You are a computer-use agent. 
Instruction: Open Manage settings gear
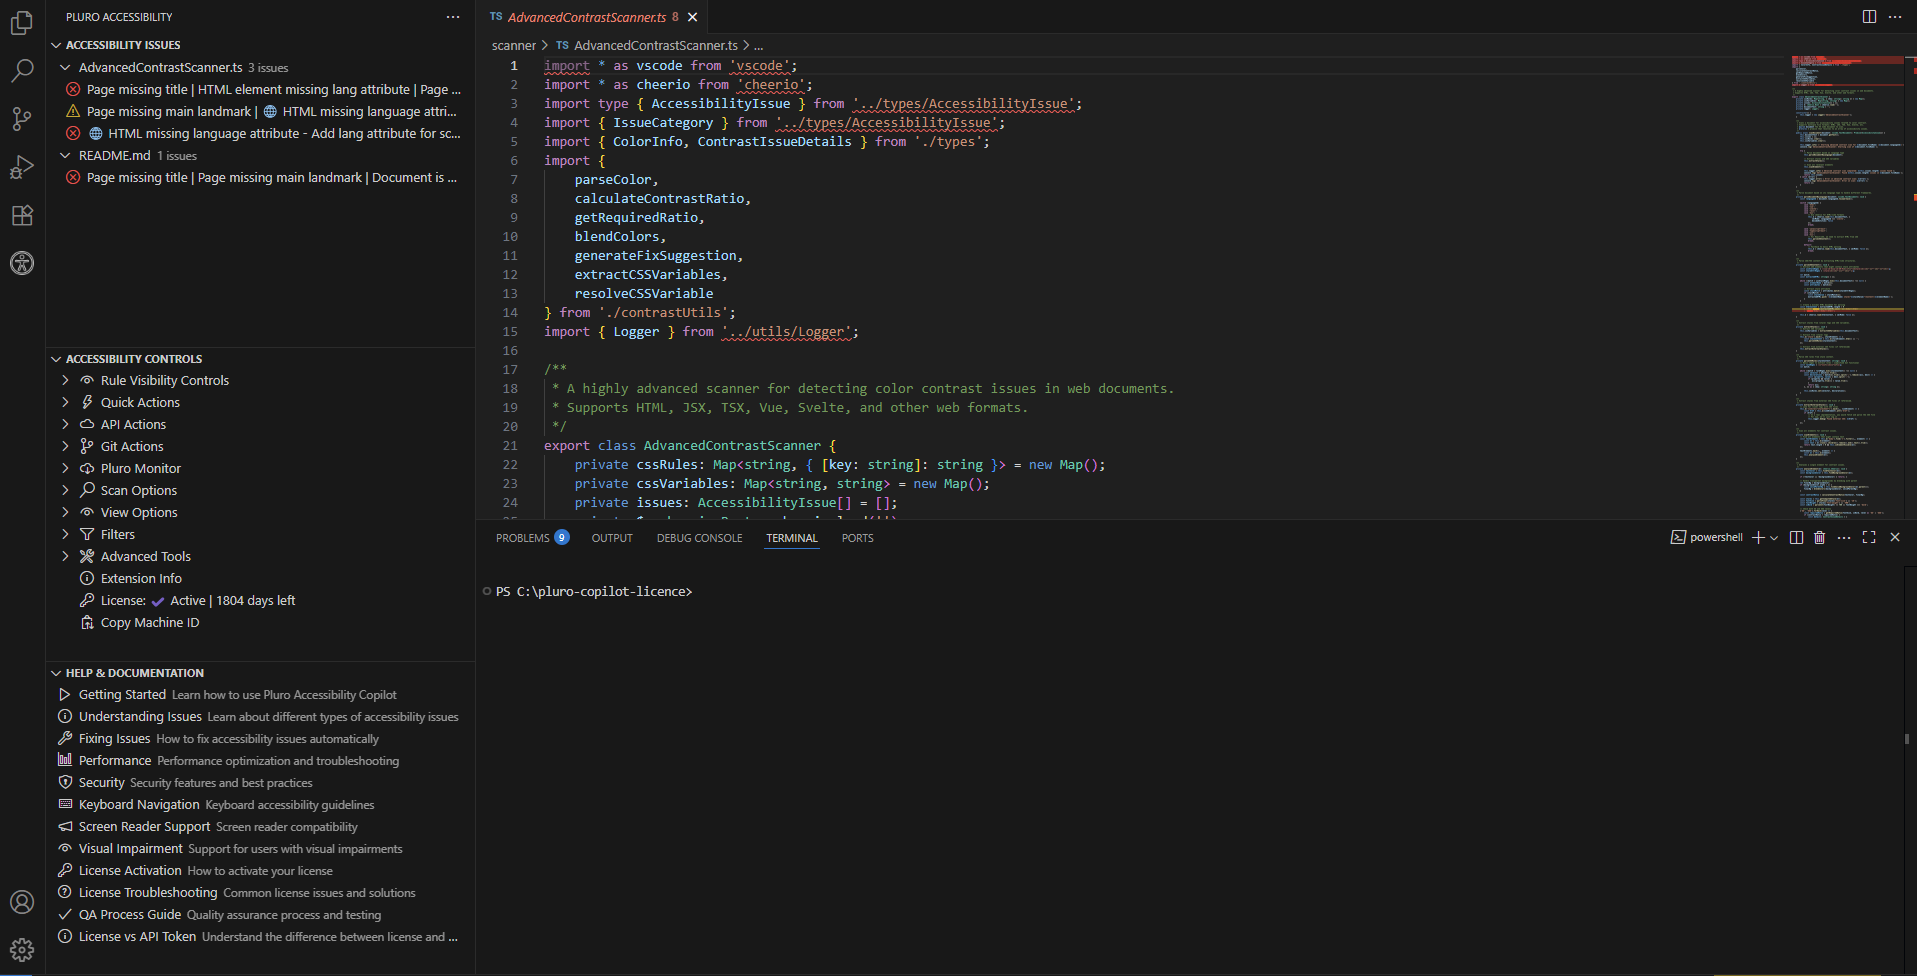pyautogui.click(x=22, y=950)
